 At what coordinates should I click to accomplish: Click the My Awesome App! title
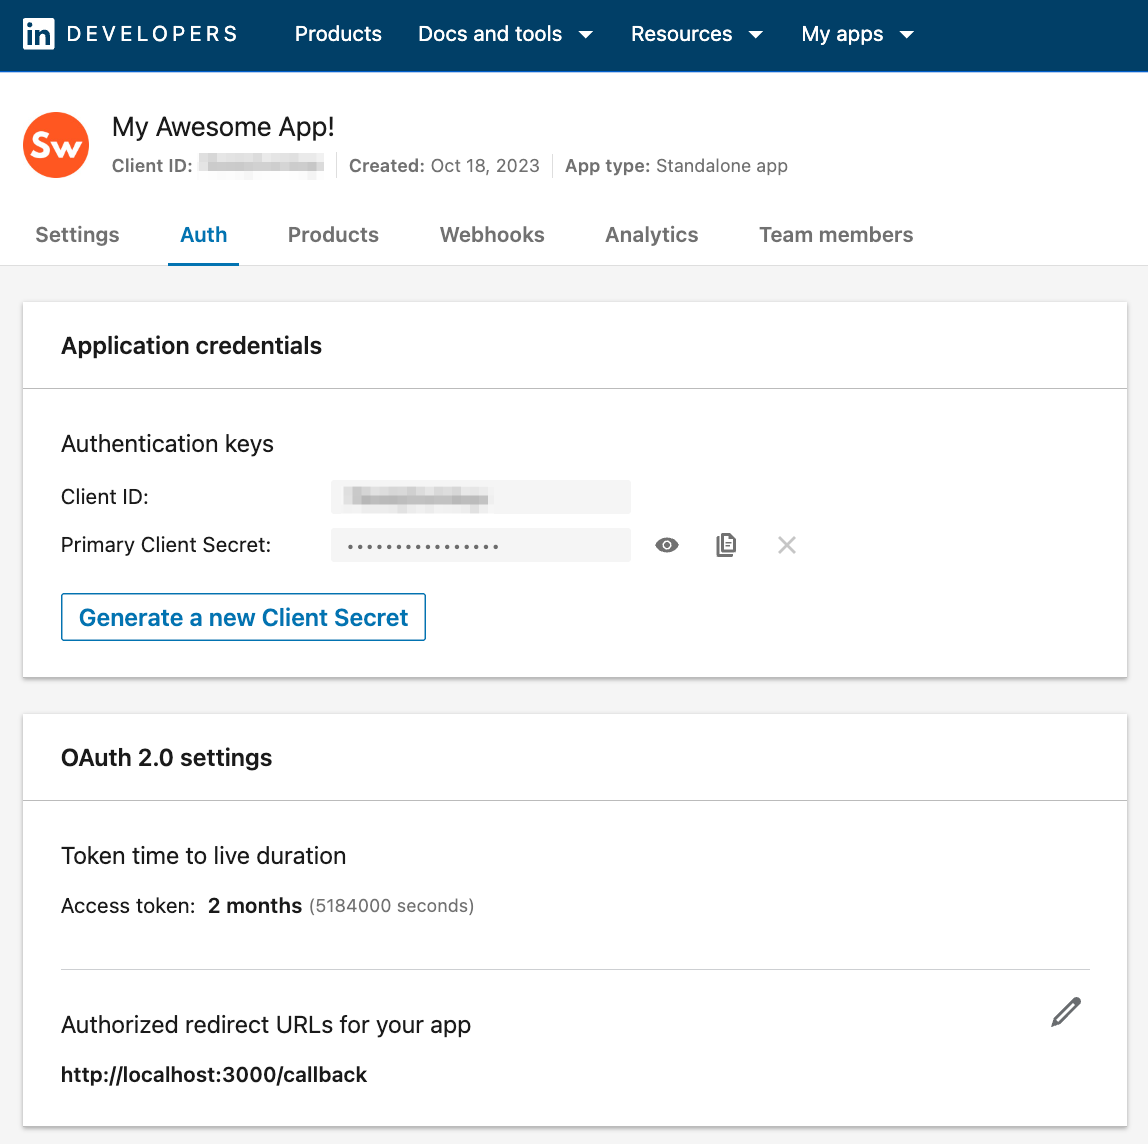(x=223, y=127)
